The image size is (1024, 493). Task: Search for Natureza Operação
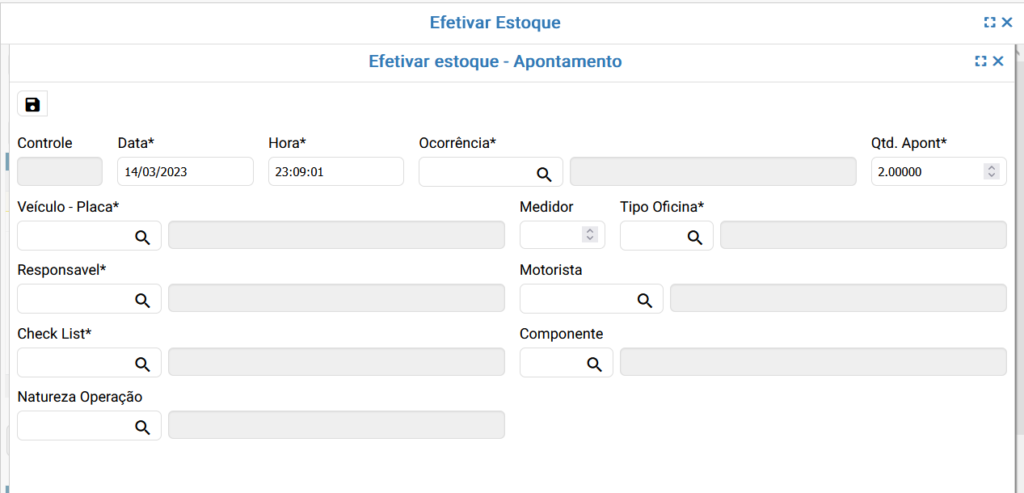click(x=142, y=427)
